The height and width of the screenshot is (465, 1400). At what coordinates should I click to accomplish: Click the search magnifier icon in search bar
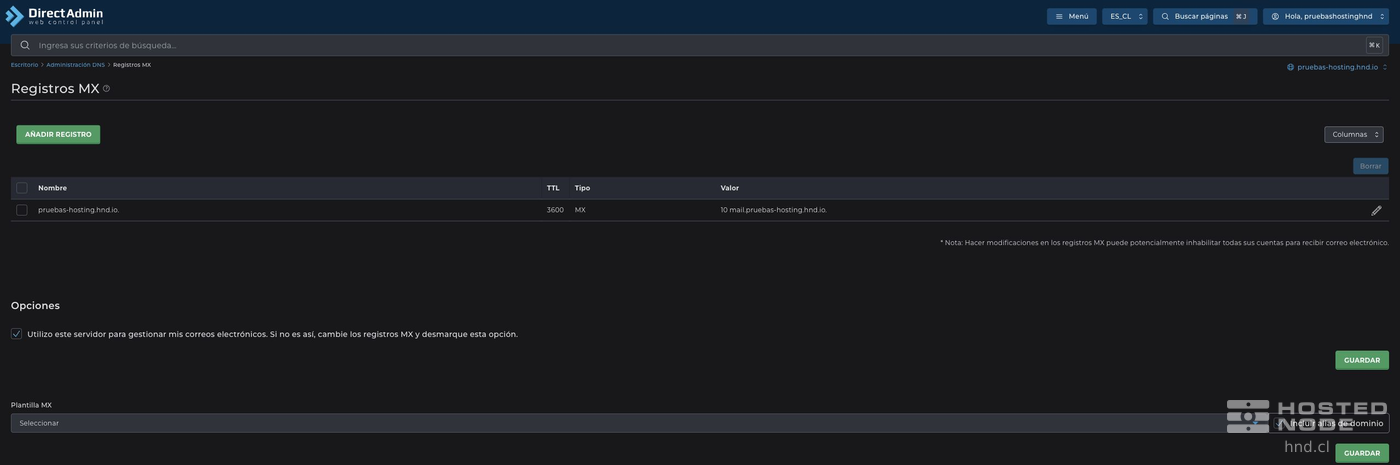tap(25, 45)
